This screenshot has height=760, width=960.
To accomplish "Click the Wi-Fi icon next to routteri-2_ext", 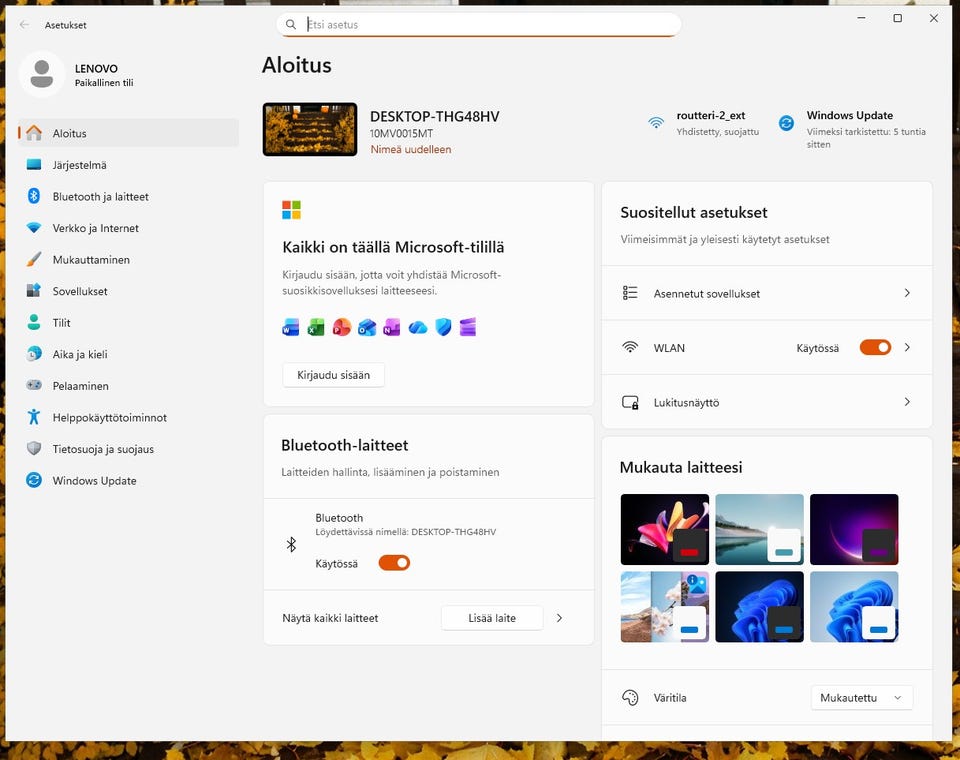I will [656, 122].
